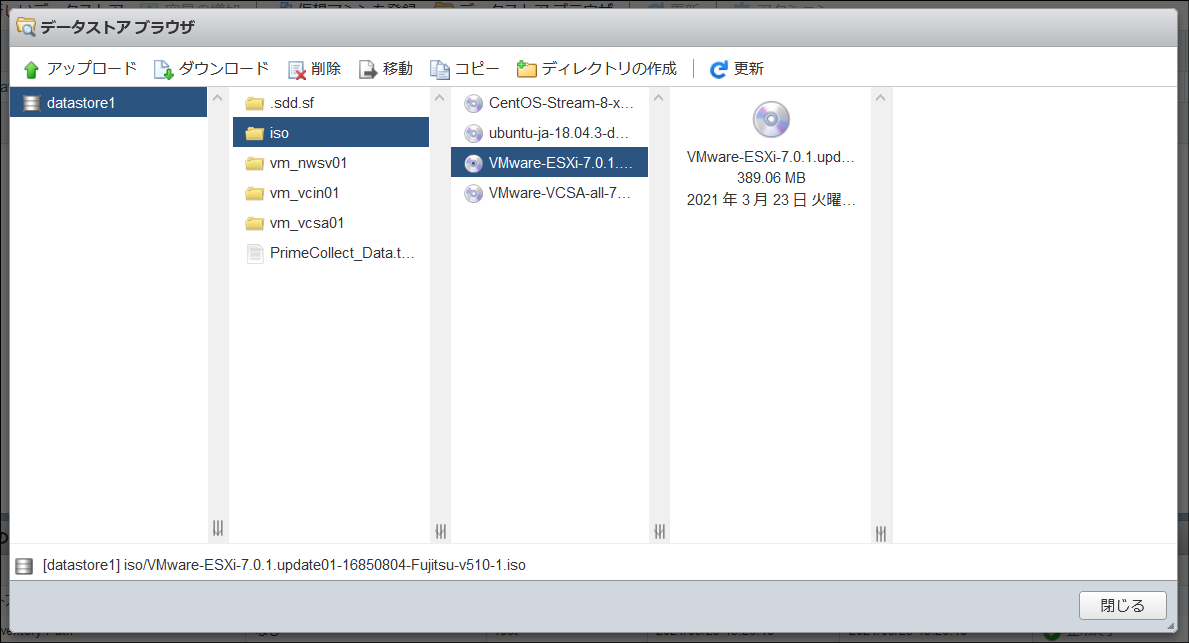This screenshot has height=643, width=1189.
Task: Click the folder column resize grip
Action: pyautogui.click(x=441, y=532)
